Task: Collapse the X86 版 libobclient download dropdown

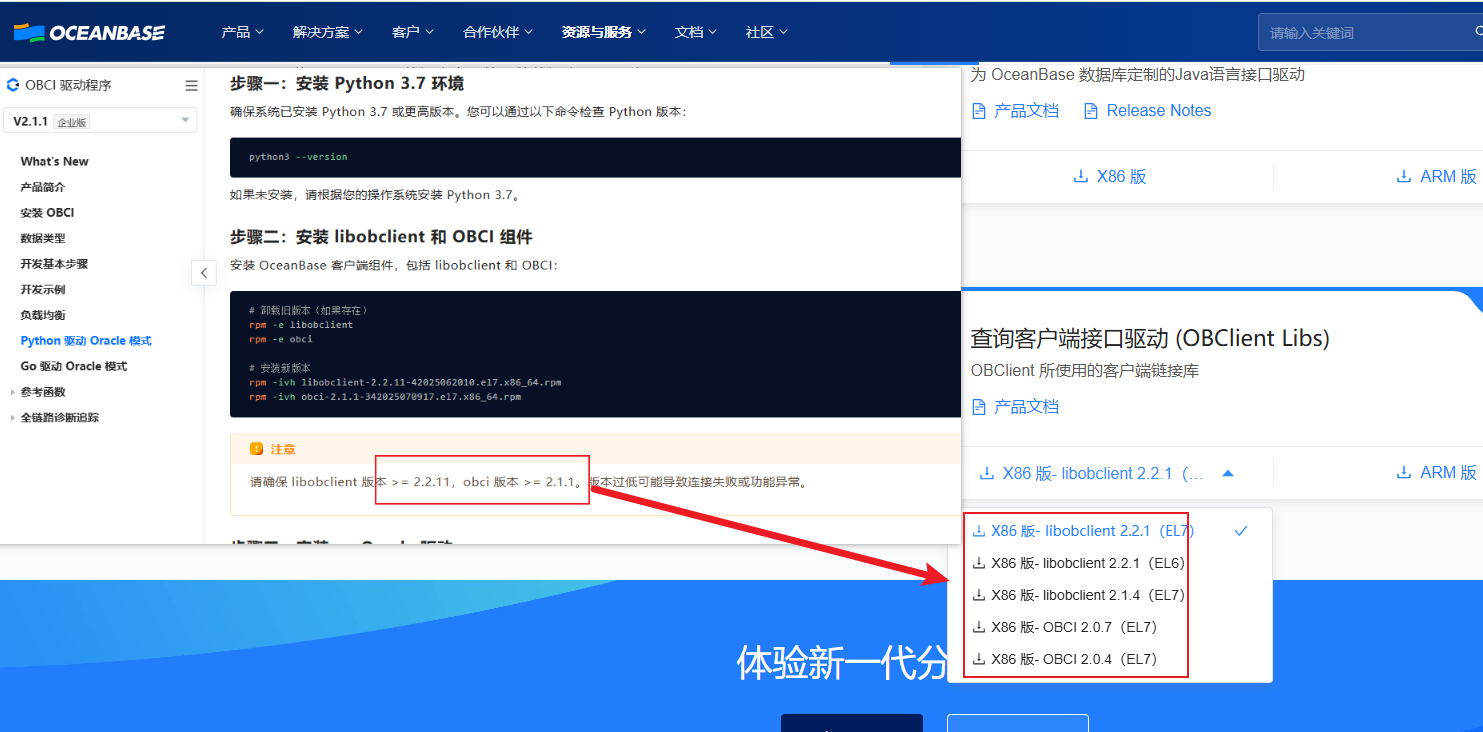Action: 1228,473
